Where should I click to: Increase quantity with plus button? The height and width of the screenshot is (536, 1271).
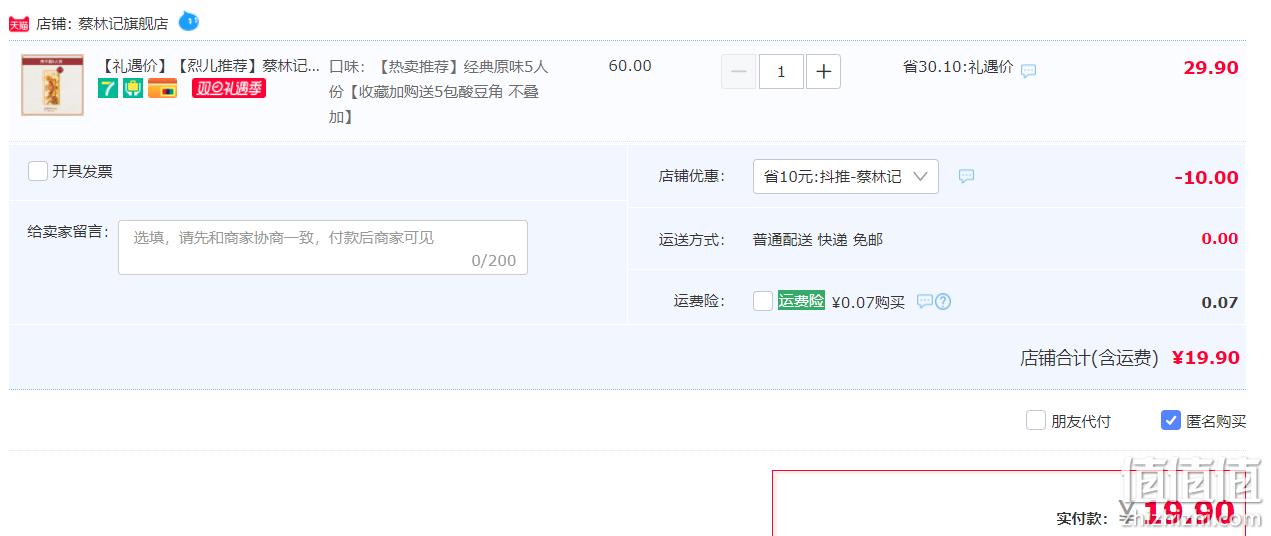coord(823,72)
